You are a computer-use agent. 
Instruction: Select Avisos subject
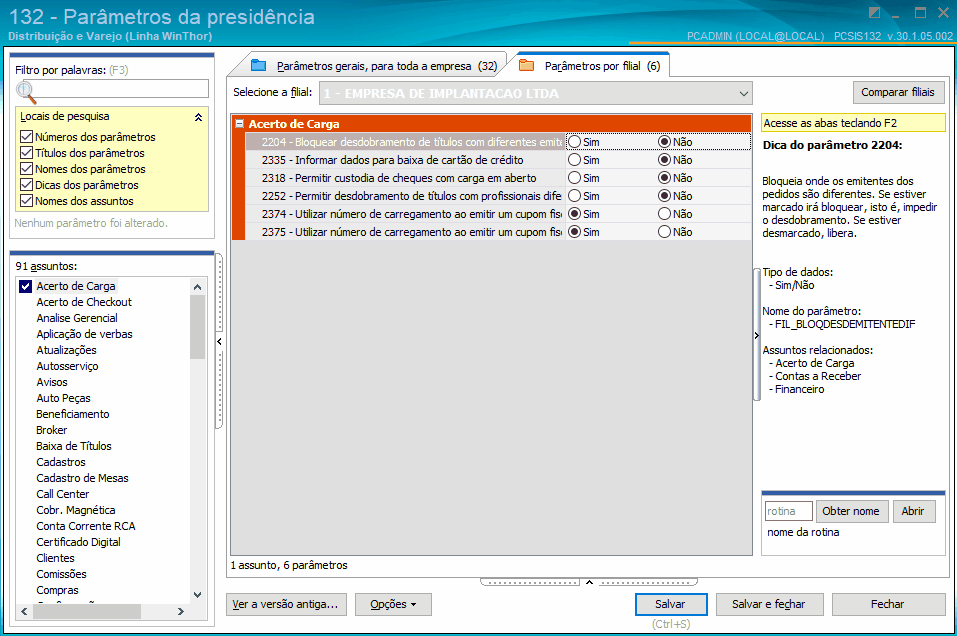coord(52,382)
